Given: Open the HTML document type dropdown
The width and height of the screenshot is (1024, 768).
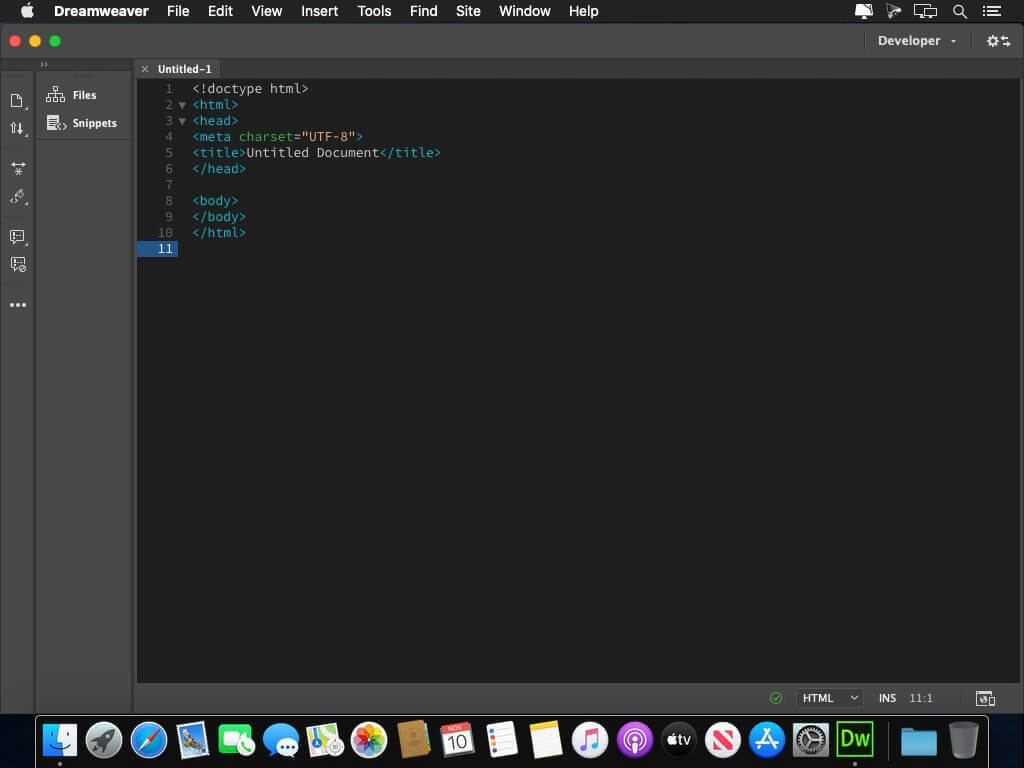Looking at the screenshot, I should pyautogui.click(x=829, y=697).
